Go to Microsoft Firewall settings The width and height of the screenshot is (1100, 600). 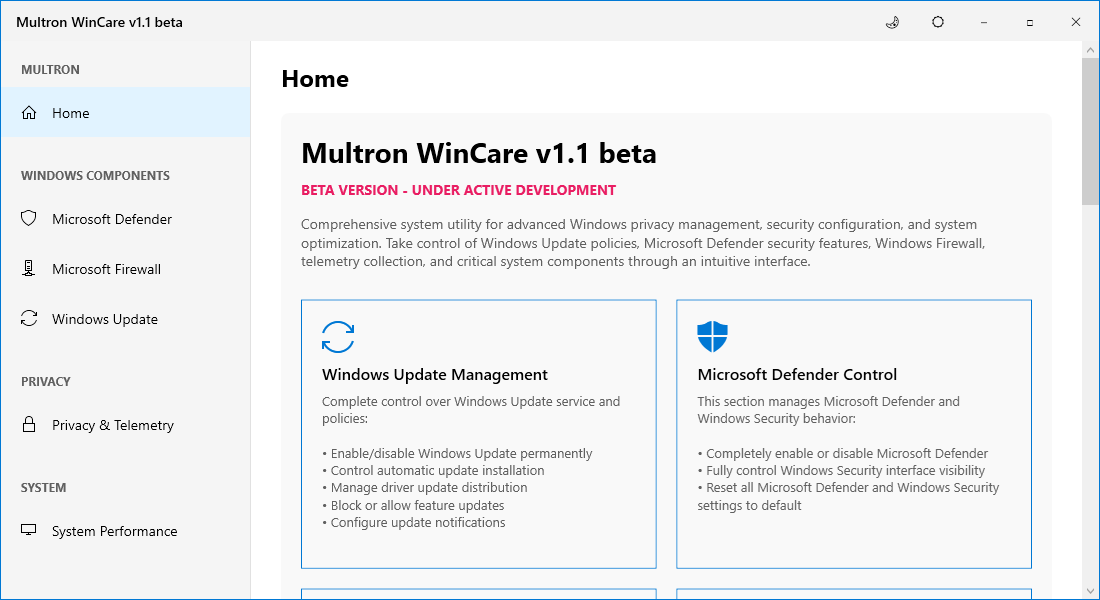tap(126, 269)
